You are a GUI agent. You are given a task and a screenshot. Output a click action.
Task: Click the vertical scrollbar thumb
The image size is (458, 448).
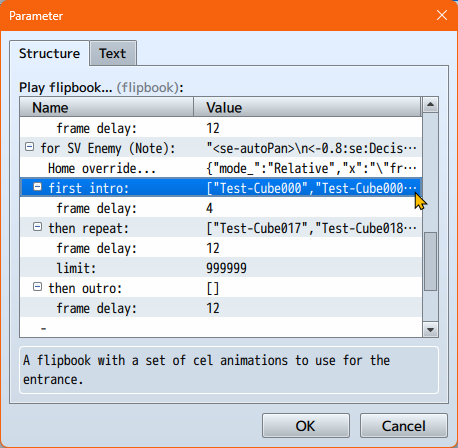point(430,261)
